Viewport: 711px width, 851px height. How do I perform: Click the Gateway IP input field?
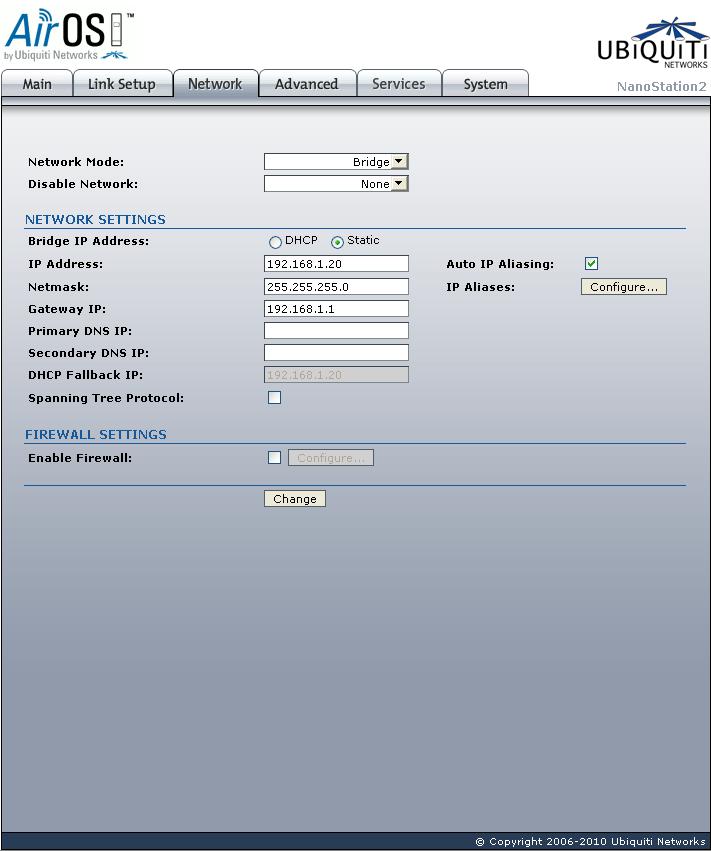point(336,309)
